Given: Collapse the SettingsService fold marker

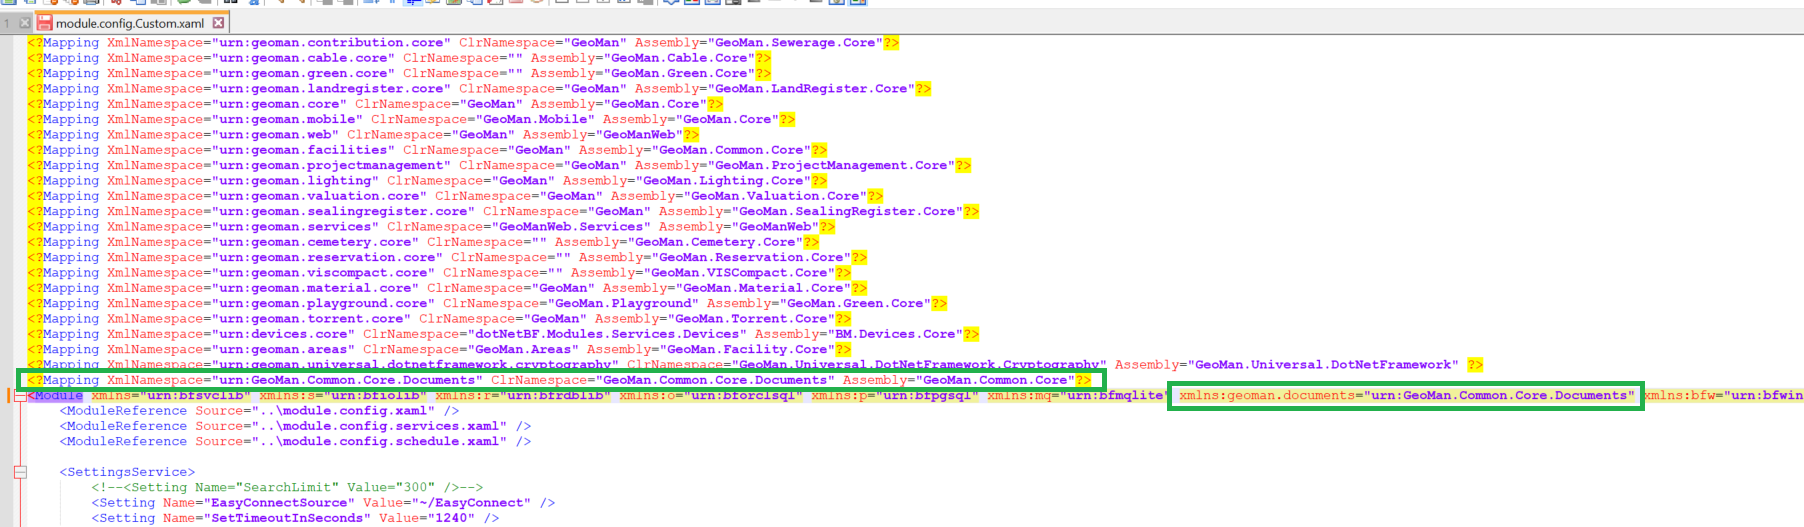Looking at the screenshot, I should pyautogui.click(x=20, y=472).
